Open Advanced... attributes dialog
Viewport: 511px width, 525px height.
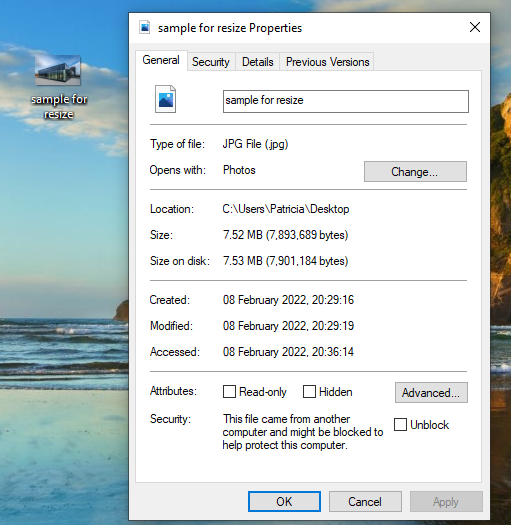(x=431, y=392)
